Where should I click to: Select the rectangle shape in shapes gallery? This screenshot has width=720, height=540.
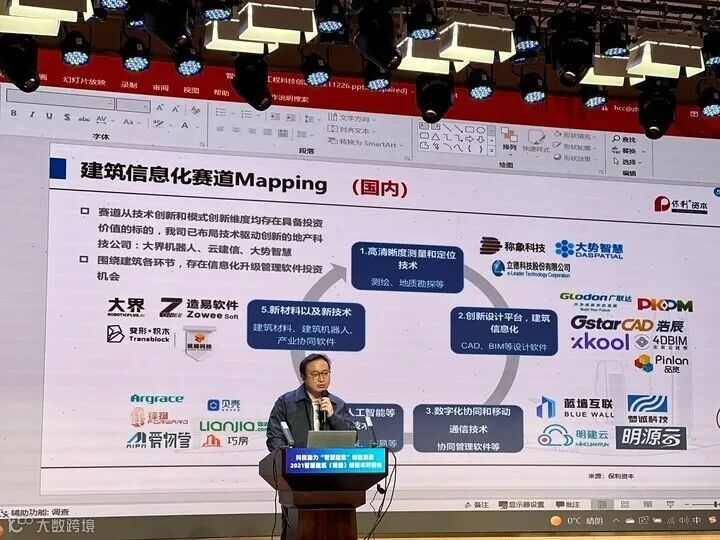(469, 129)
